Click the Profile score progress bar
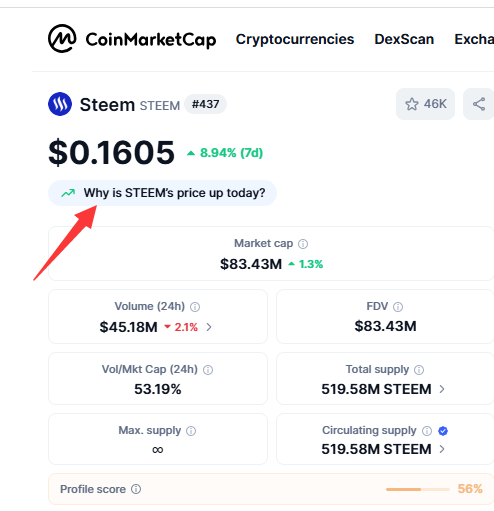Screen dimensions: 494x511 [x=418, y=489]
